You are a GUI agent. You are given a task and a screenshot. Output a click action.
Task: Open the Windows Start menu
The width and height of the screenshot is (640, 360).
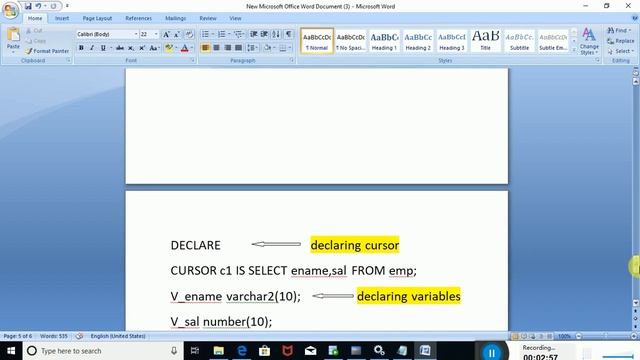tap(11, 351)
